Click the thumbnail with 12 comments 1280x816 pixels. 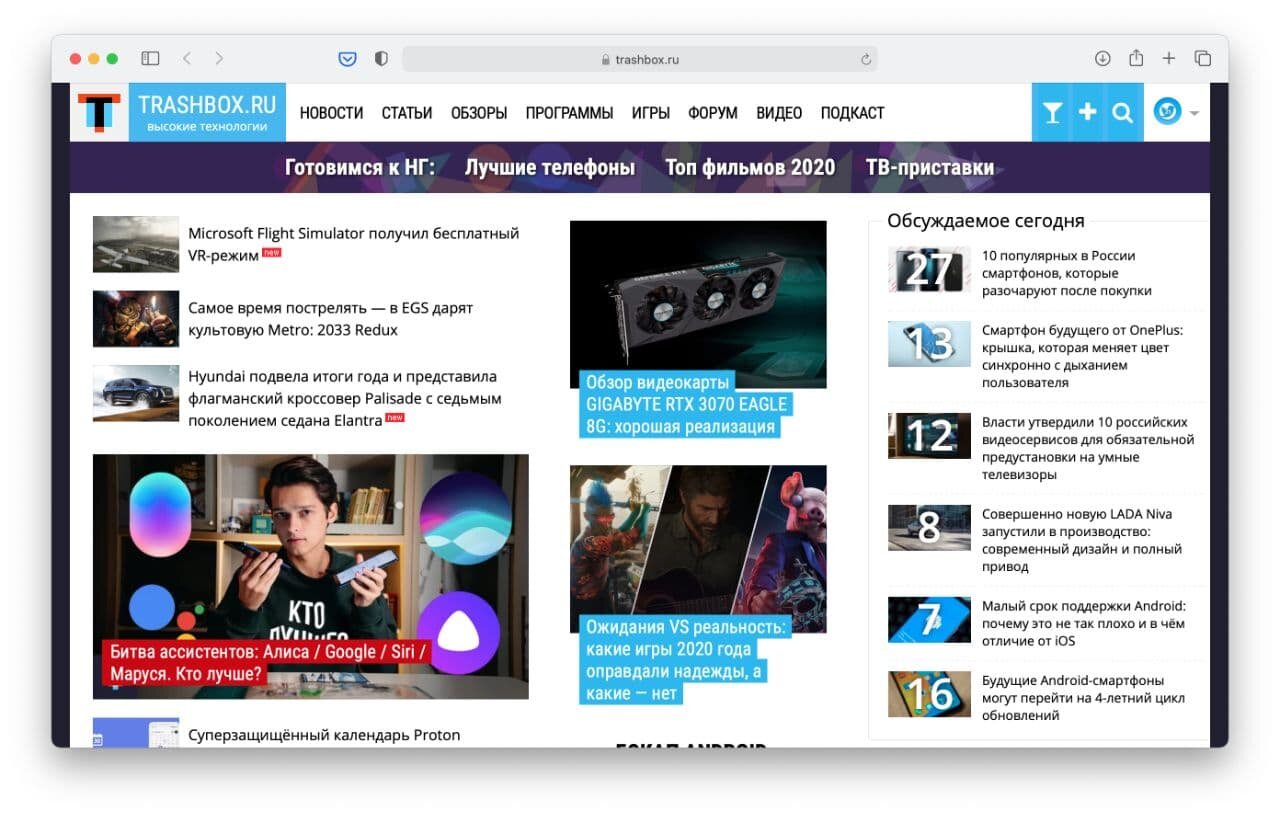coord(929,436)
